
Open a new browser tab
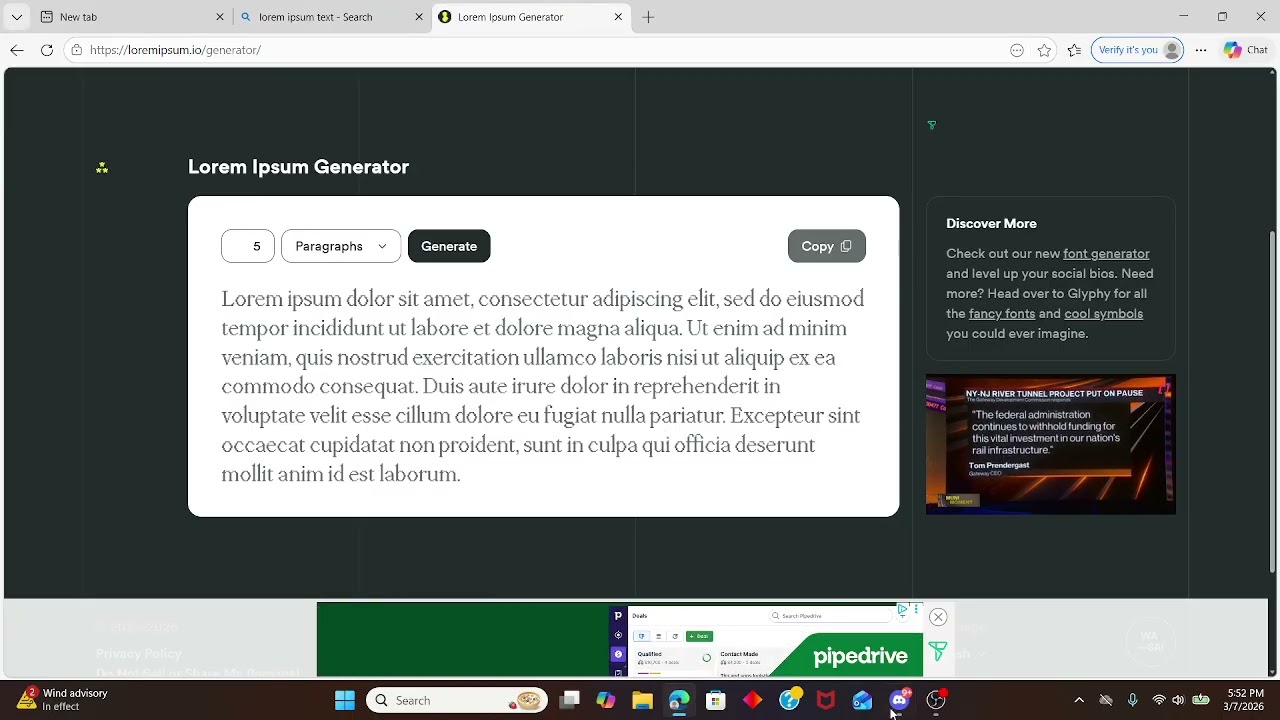[648, 17]
